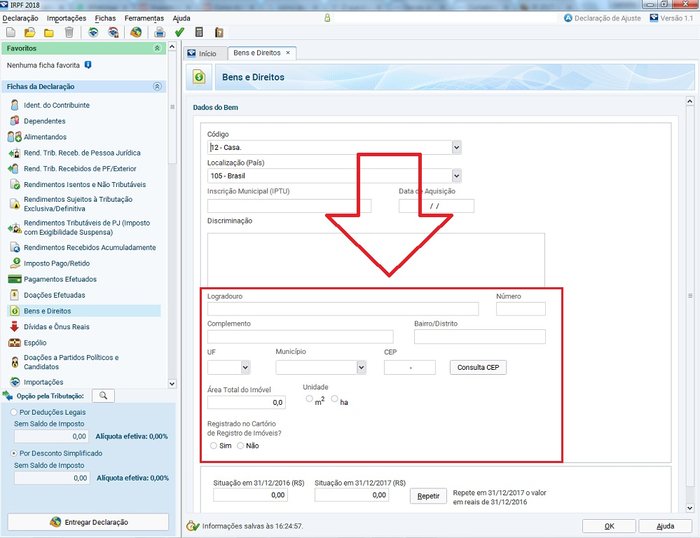Screen dimensions: 700x538
Task: Open the Código dropdown
Action: tap(456, 147)
